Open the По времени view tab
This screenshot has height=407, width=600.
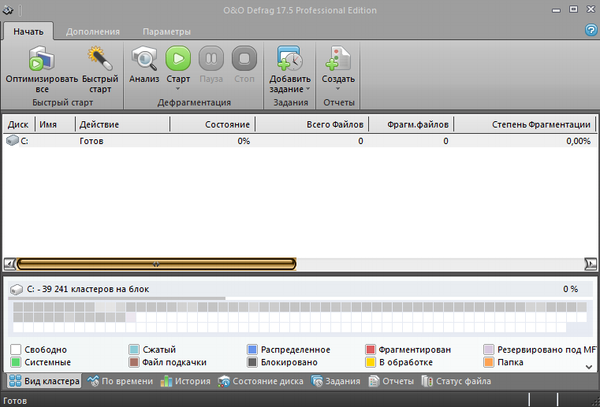coord(119,381)
